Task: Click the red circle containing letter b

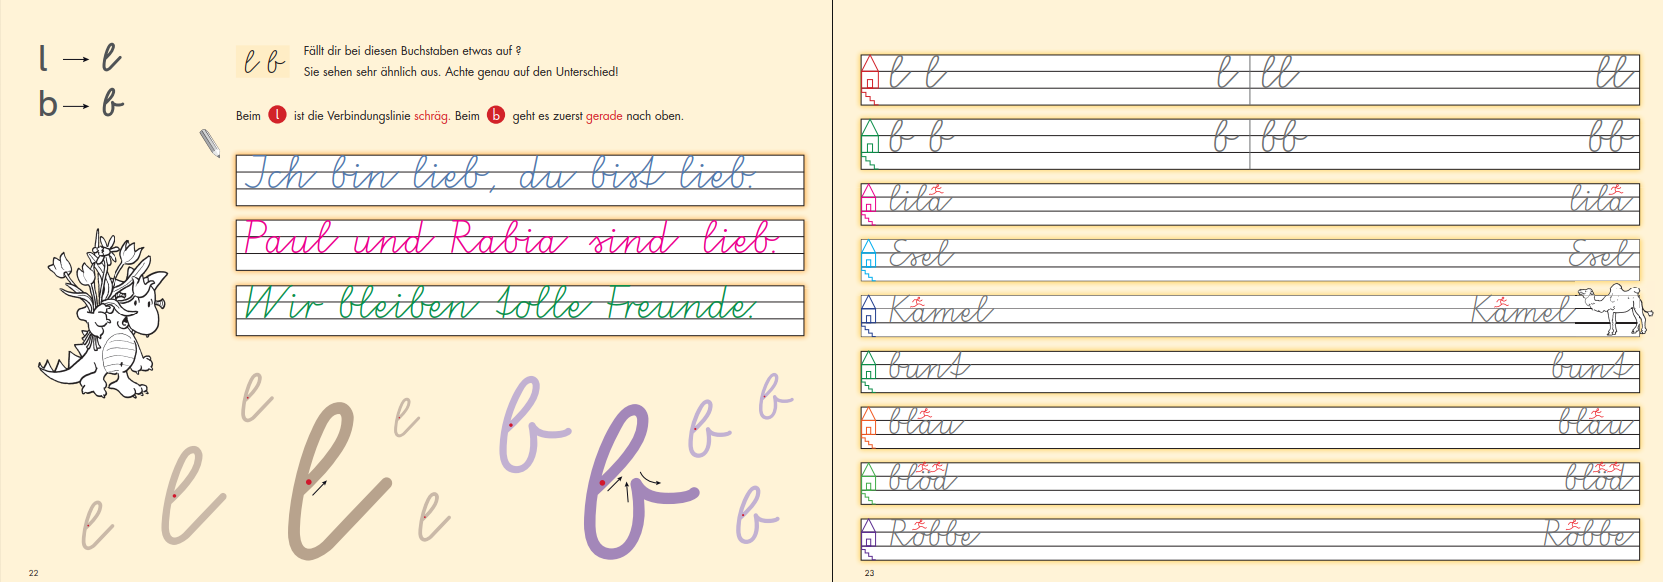Action: [496, 115]
